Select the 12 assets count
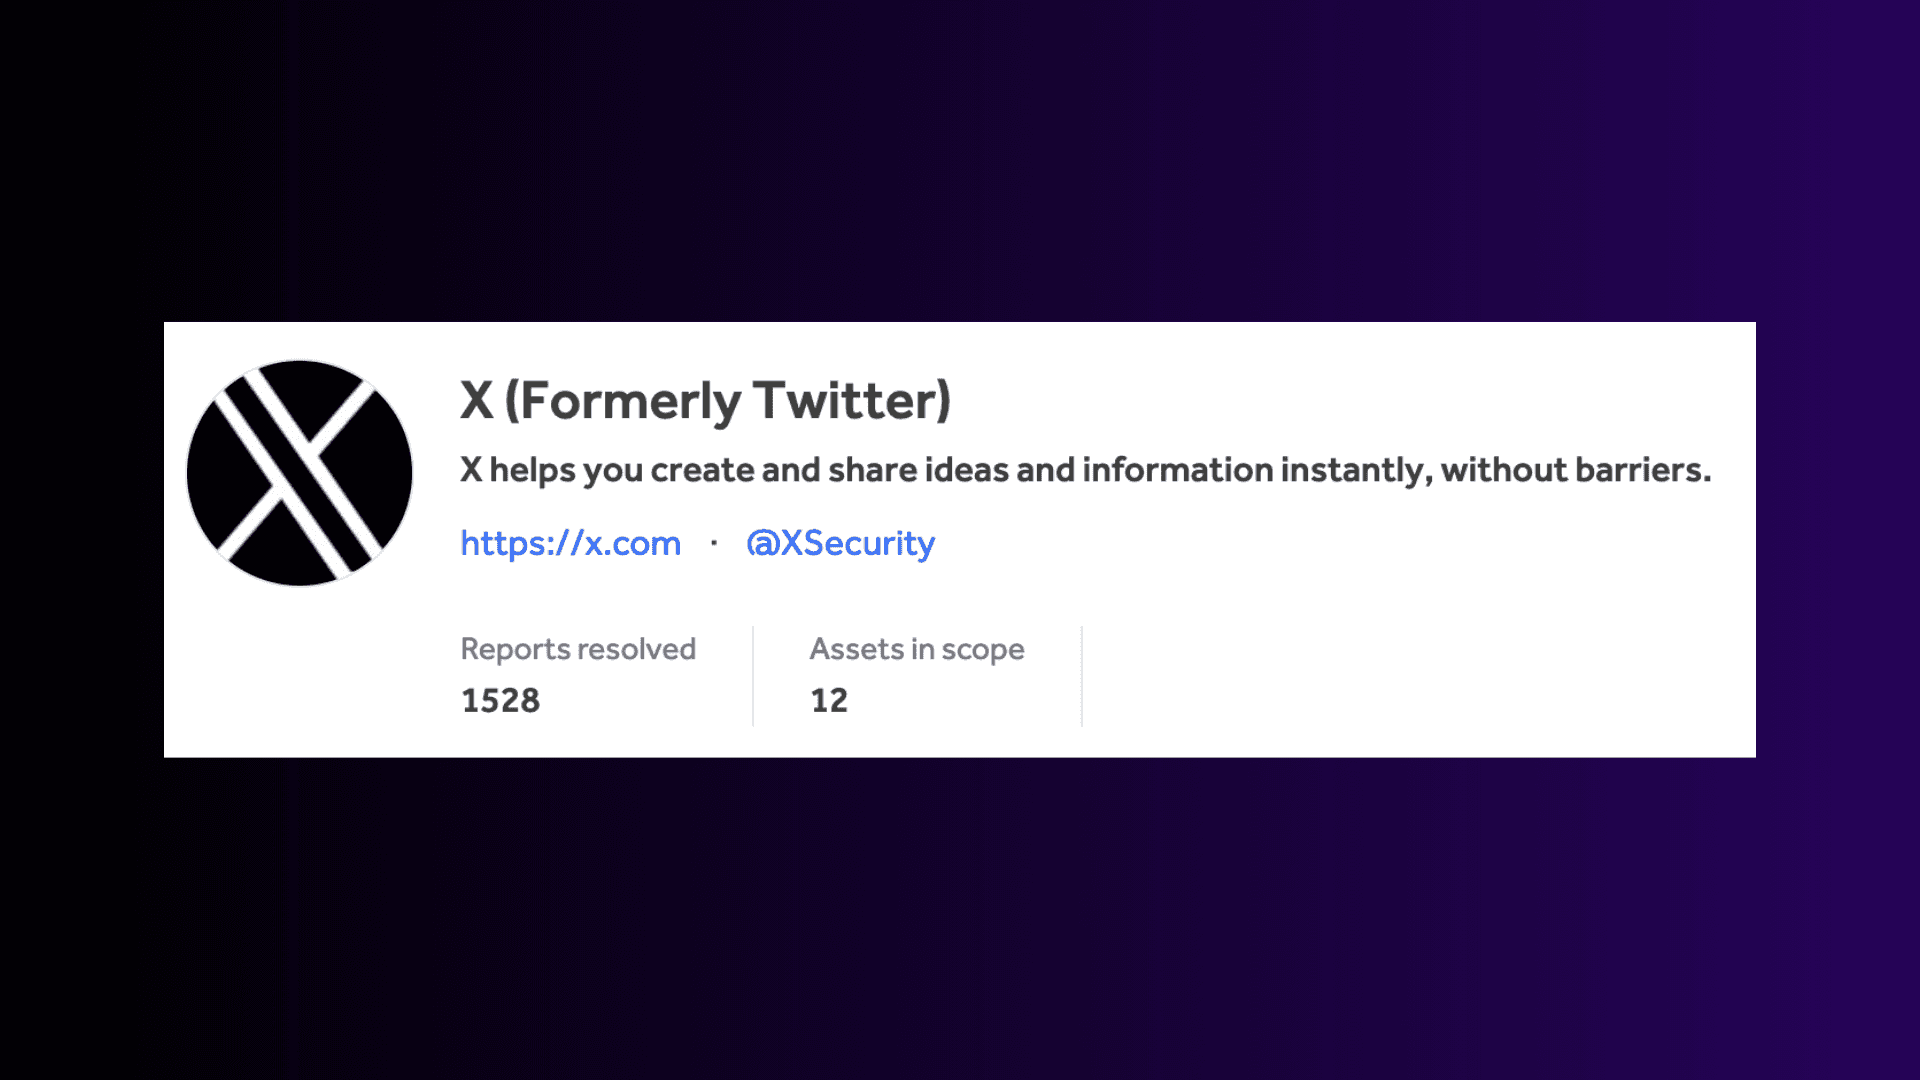 [x=829, y=700]
